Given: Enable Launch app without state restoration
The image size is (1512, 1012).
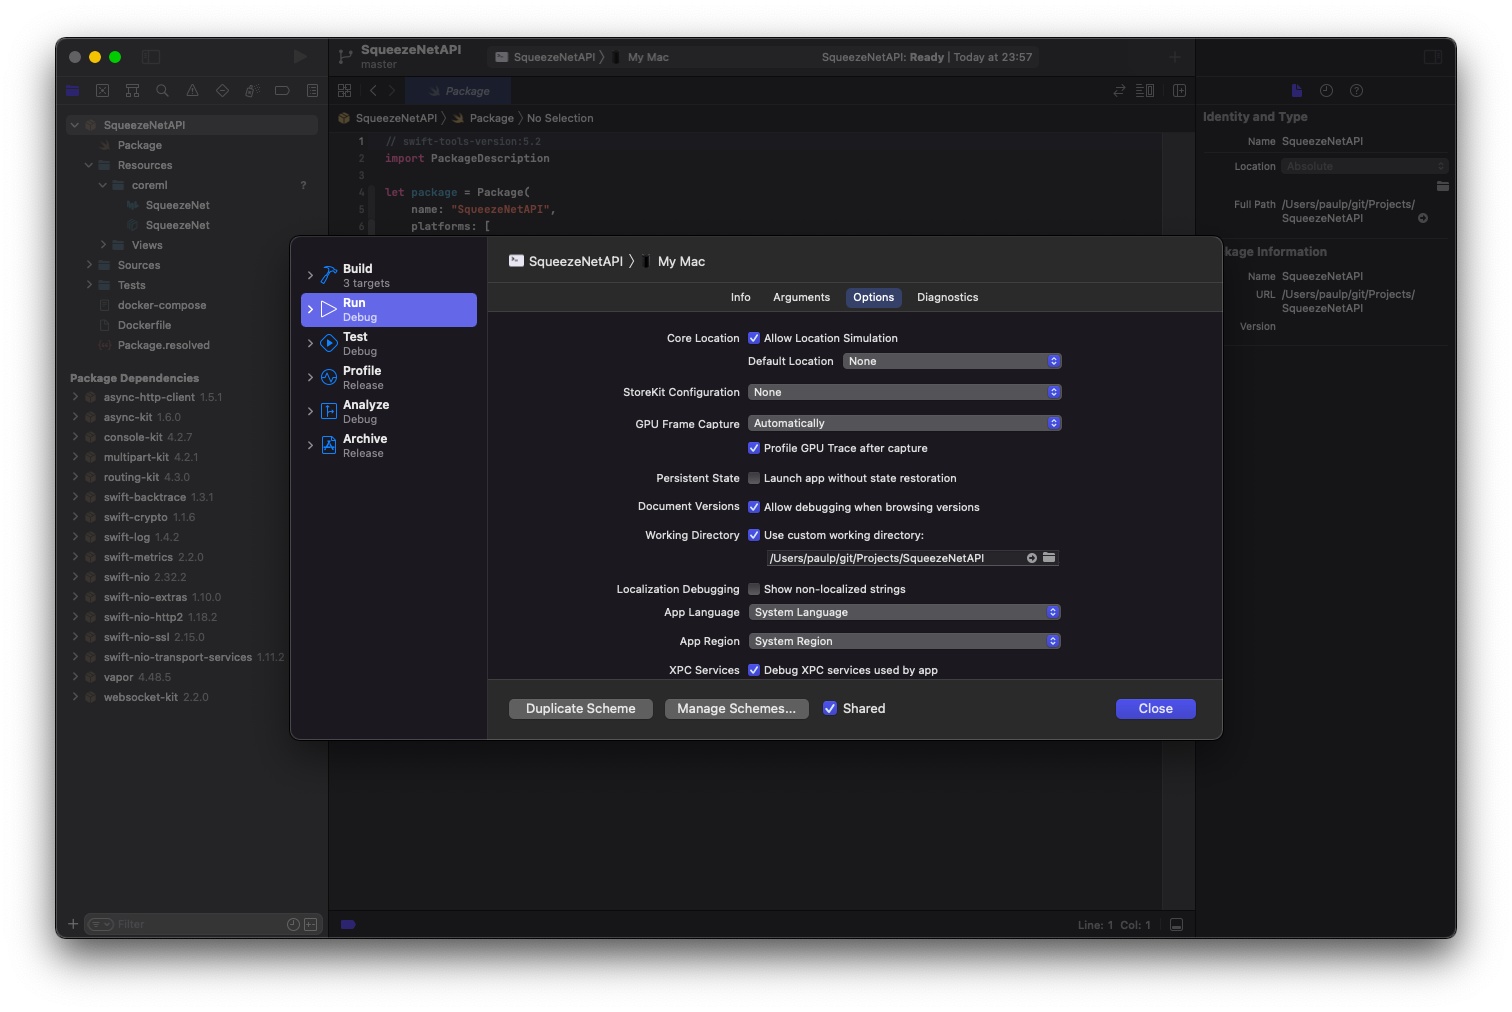Looking at the screenshot, I should (754, 478).
